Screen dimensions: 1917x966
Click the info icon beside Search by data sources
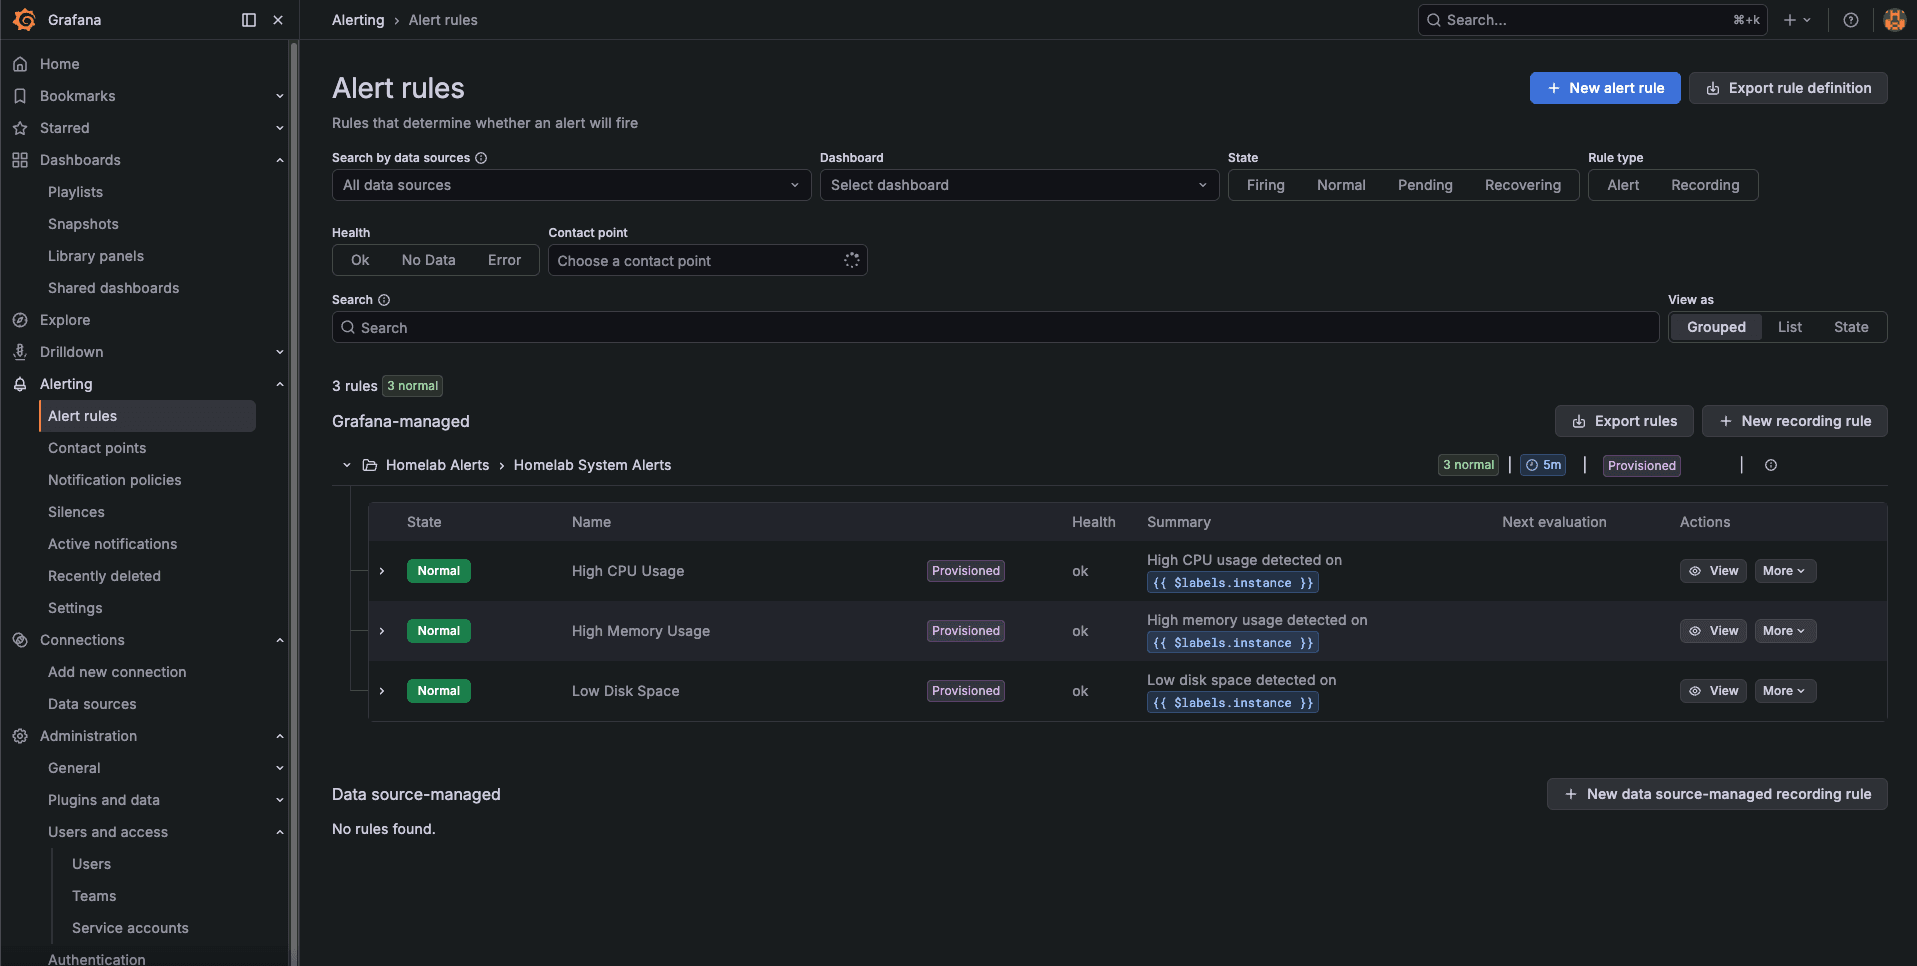[x=481, y=158]
